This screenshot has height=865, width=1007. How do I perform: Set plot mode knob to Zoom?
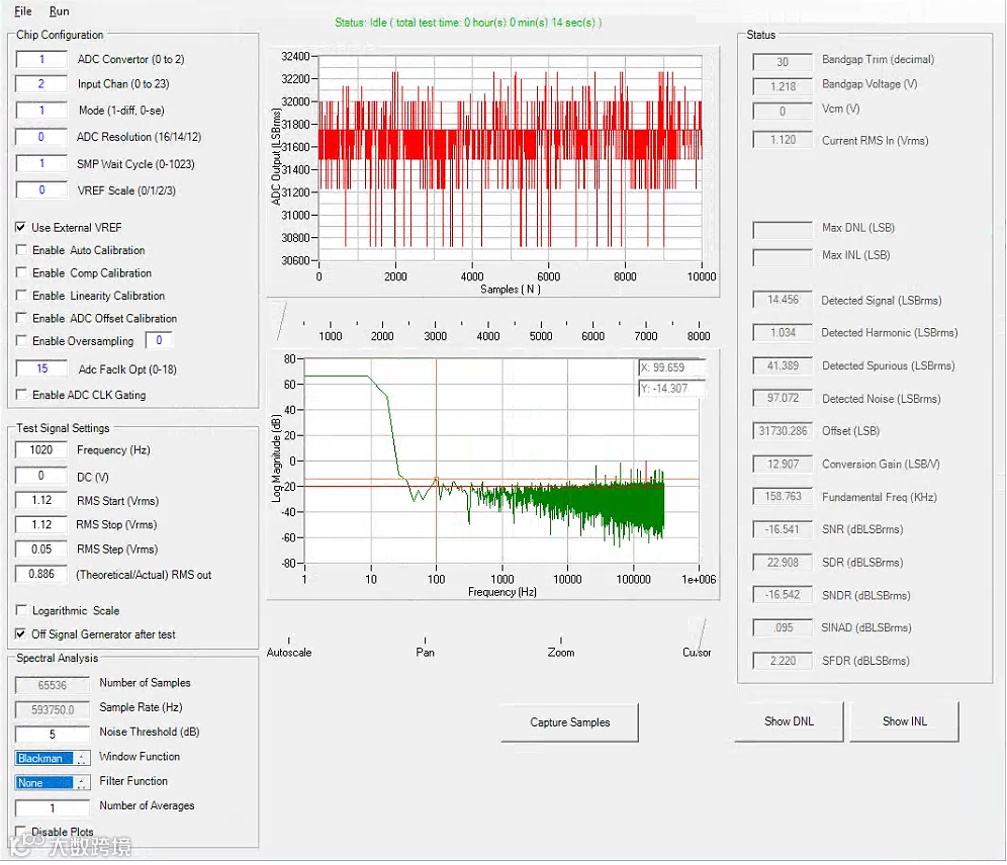(561, 652)
